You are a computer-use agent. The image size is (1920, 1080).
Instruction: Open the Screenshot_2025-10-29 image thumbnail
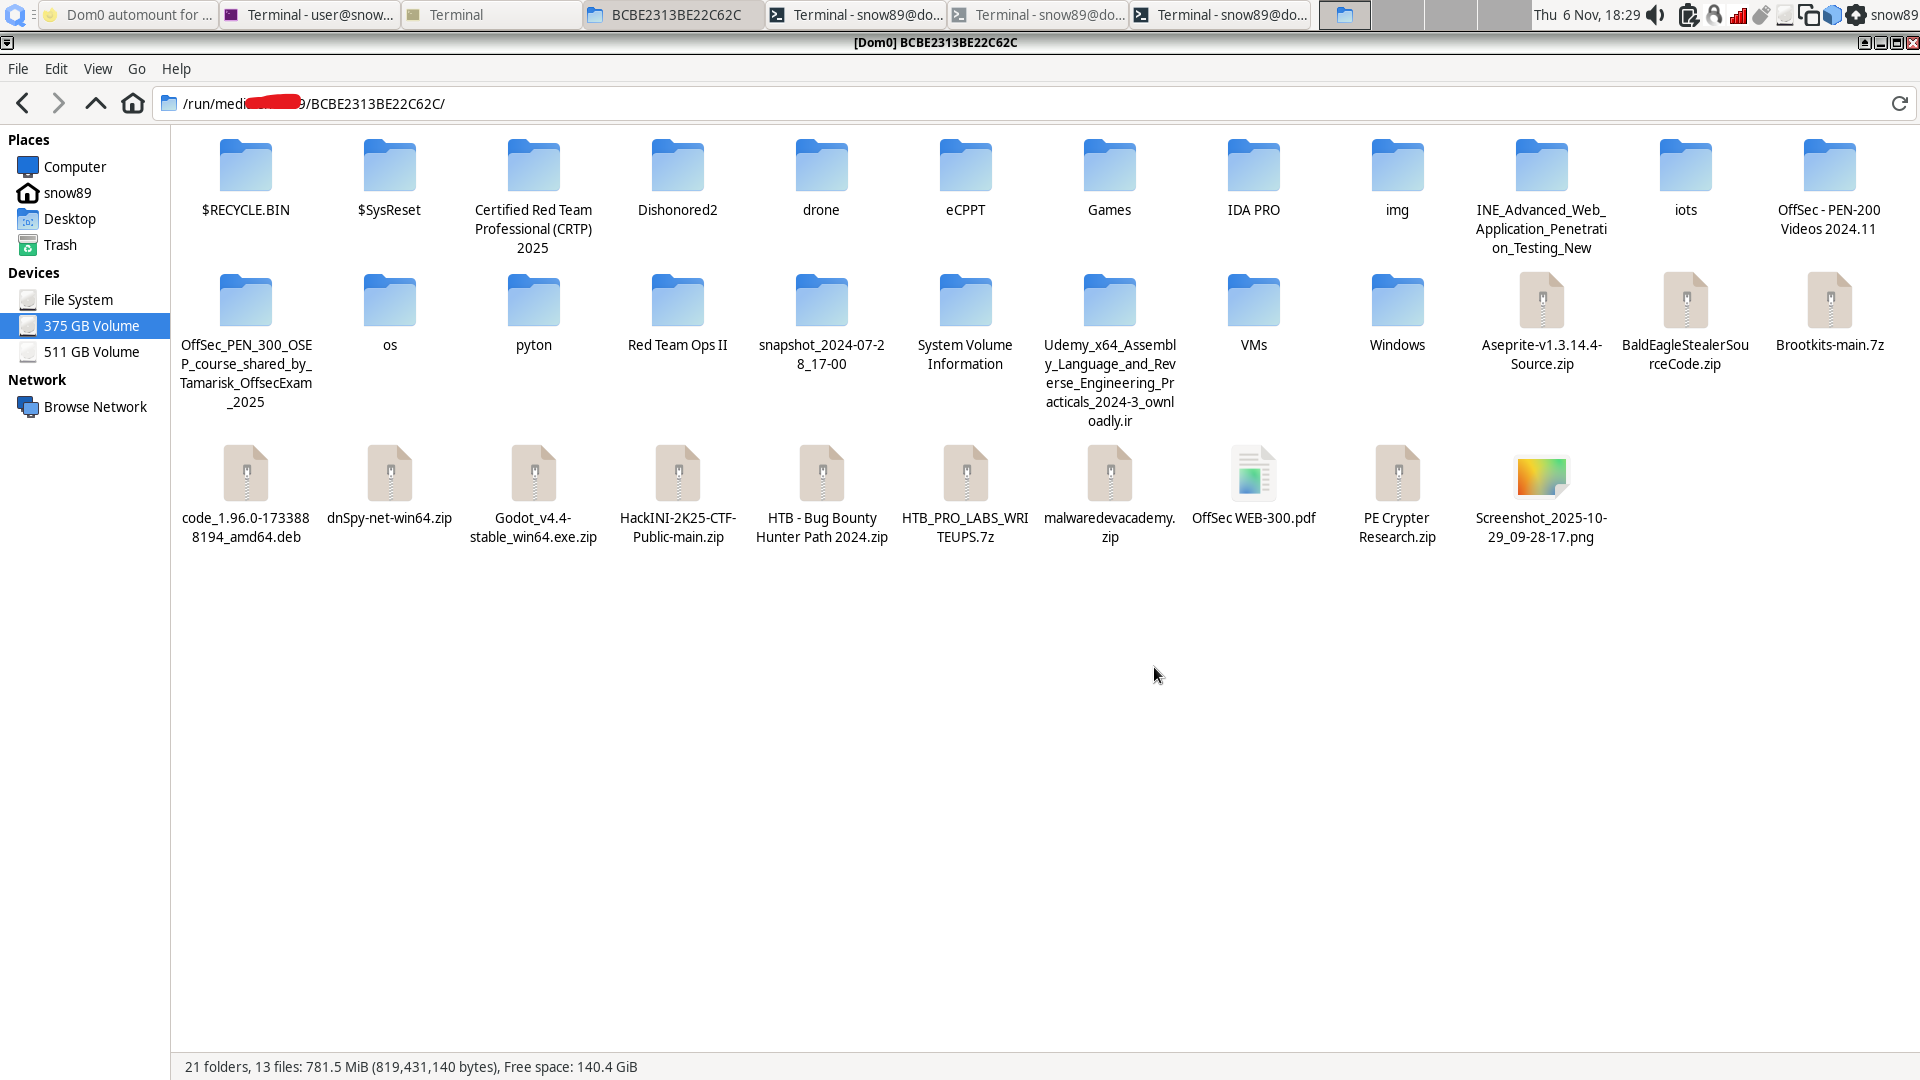[1541, 477]
